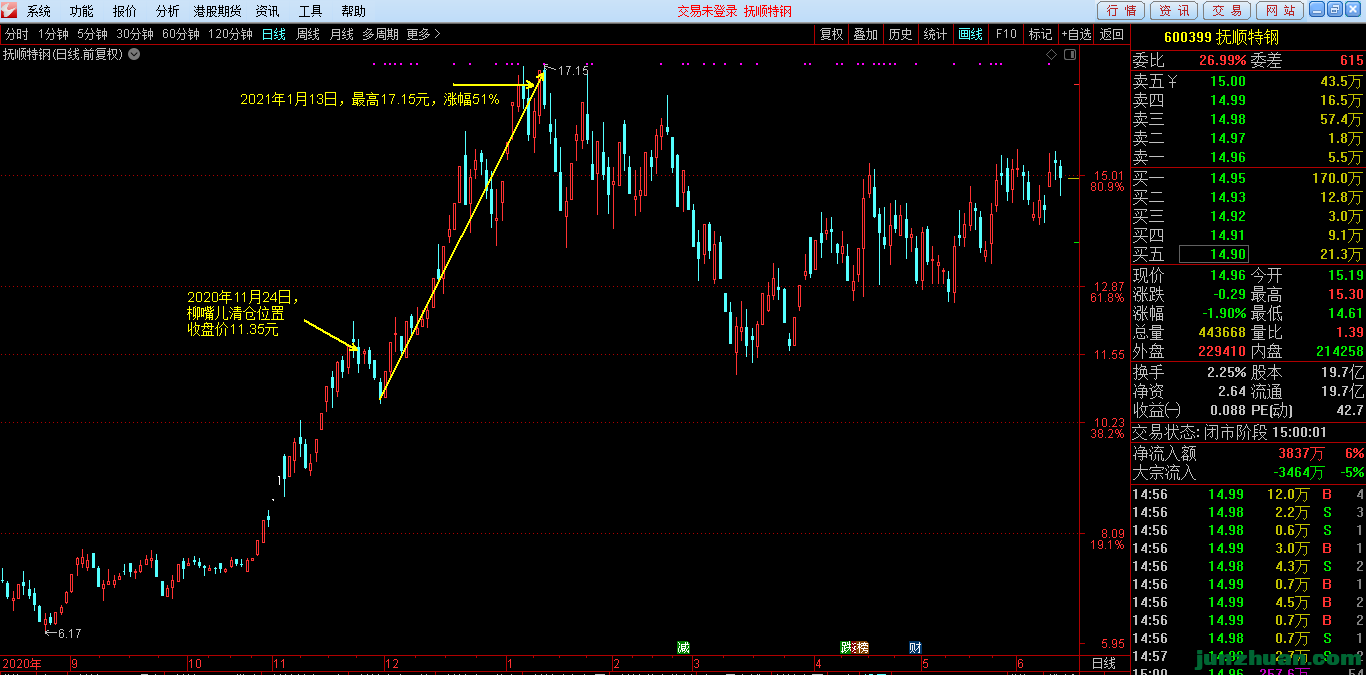Click the 总量 value 443668

point(1221,332)
